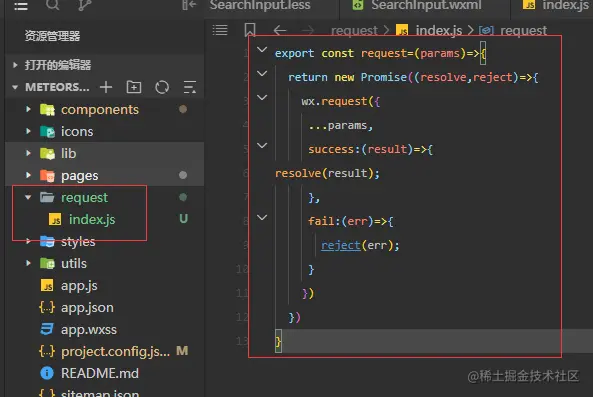The image size is (593, 397).
Task: Click the ...params, line in the editor
Action: tap(340, 125)
